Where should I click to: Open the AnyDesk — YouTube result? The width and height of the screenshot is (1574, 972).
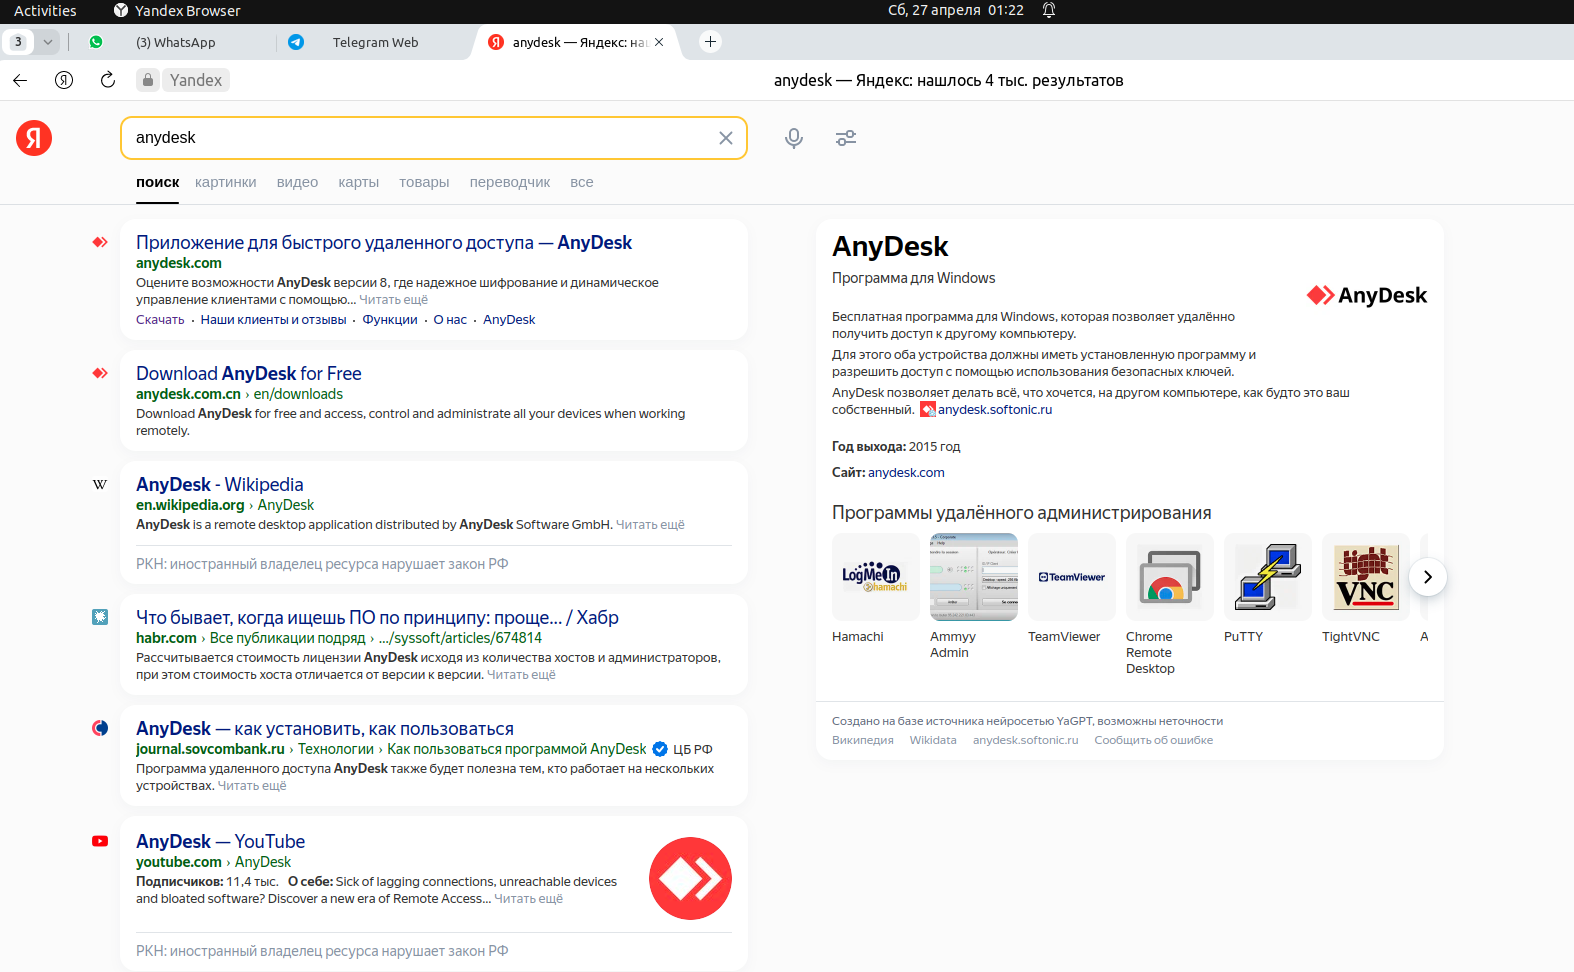click(221, 841)
